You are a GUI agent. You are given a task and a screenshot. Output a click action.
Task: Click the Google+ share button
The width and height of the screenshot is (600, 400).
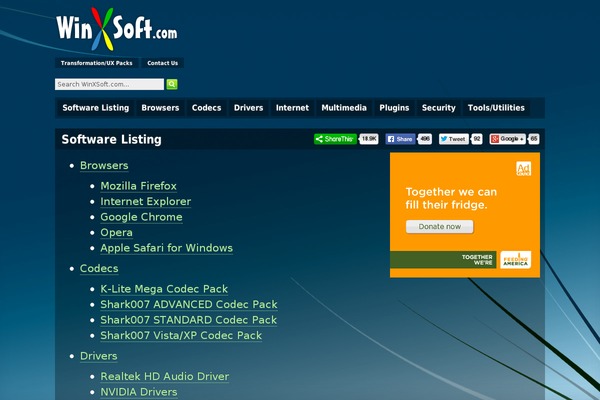(x=508, y=139)
